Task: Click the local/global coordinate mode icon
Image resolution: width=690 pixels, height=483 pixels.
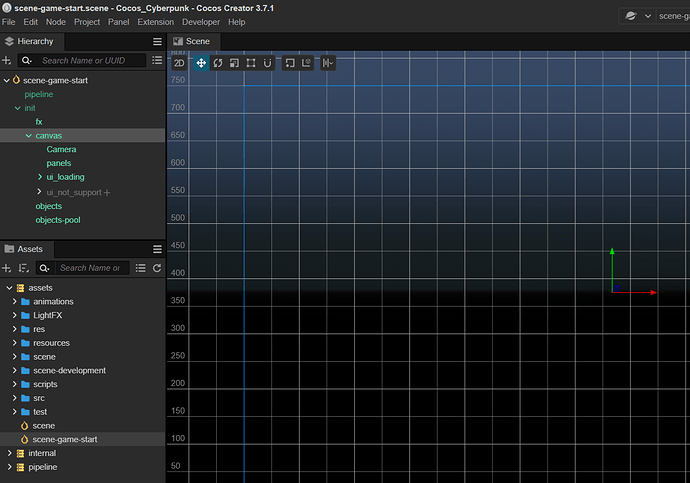Action: point(306,63)
